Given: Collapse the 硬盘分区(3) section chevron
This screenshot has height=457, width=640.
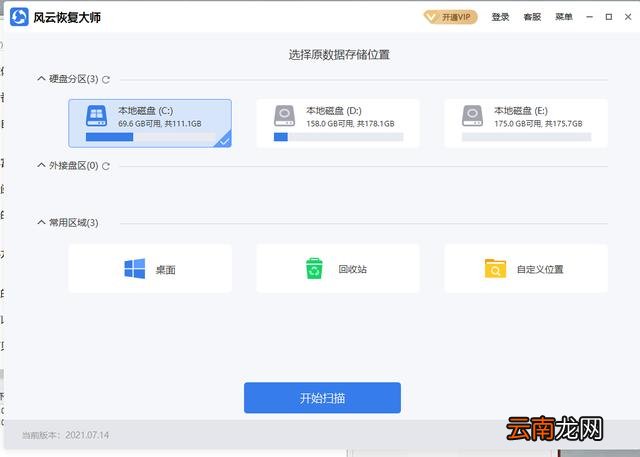Looking at the screenshot, I should (x=41, y=78).
